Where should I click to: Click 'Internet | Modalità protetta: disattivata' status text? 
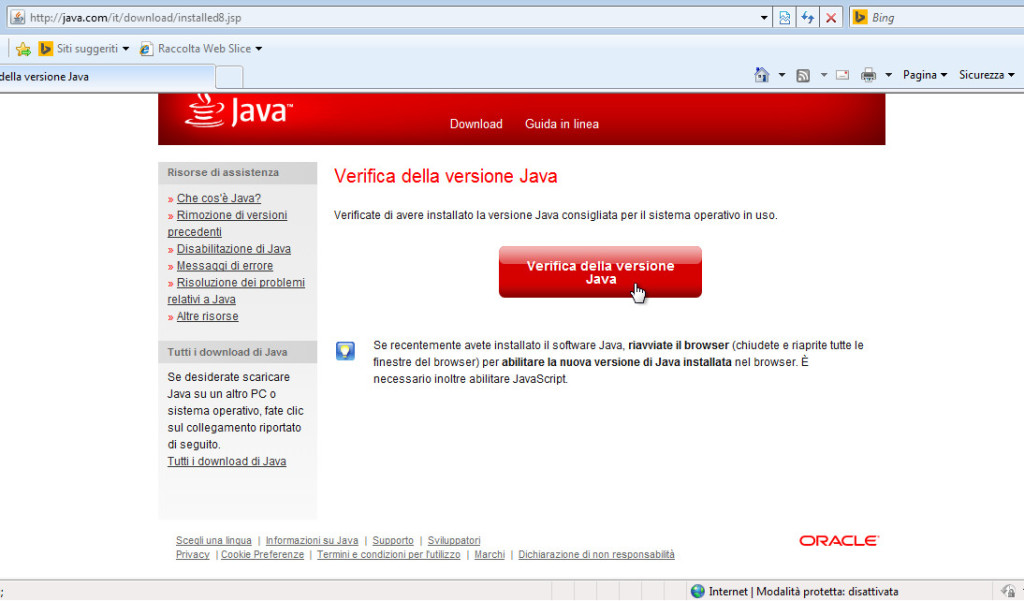803,591
